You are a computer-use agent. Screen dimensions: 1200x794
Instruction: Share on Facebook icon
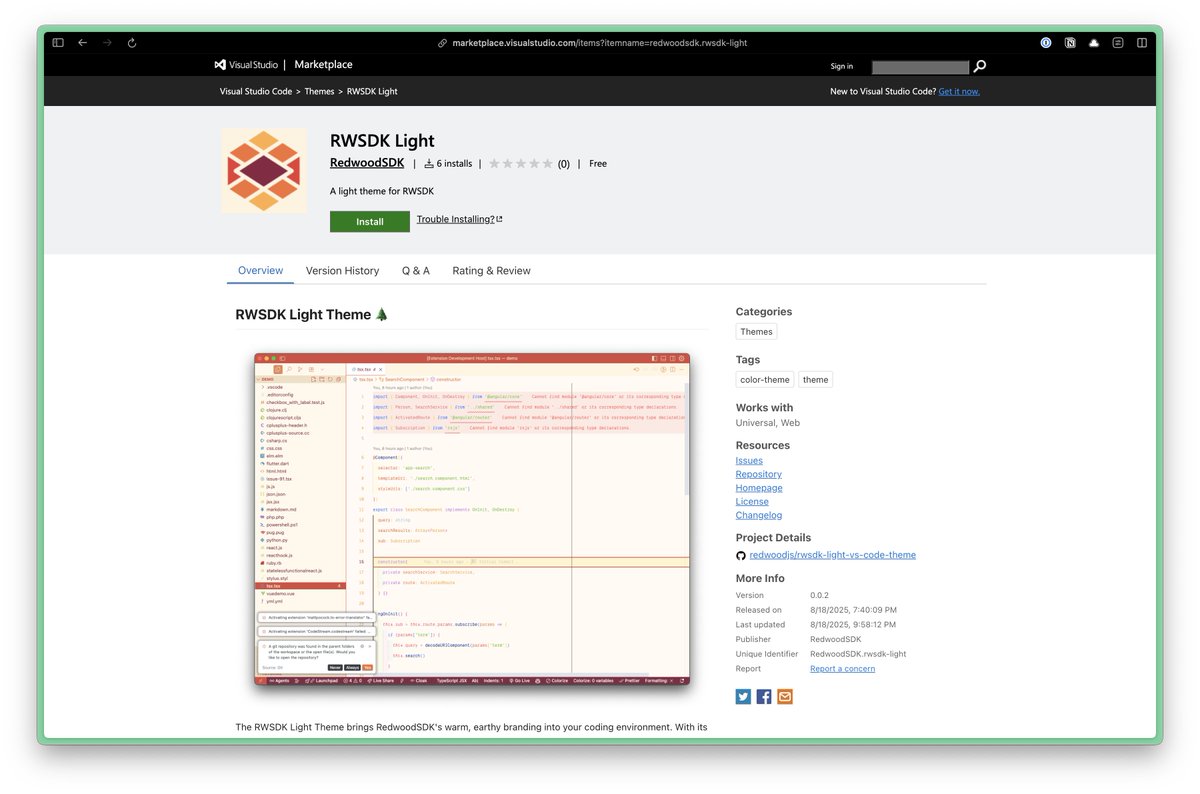(x=764, y=696)
